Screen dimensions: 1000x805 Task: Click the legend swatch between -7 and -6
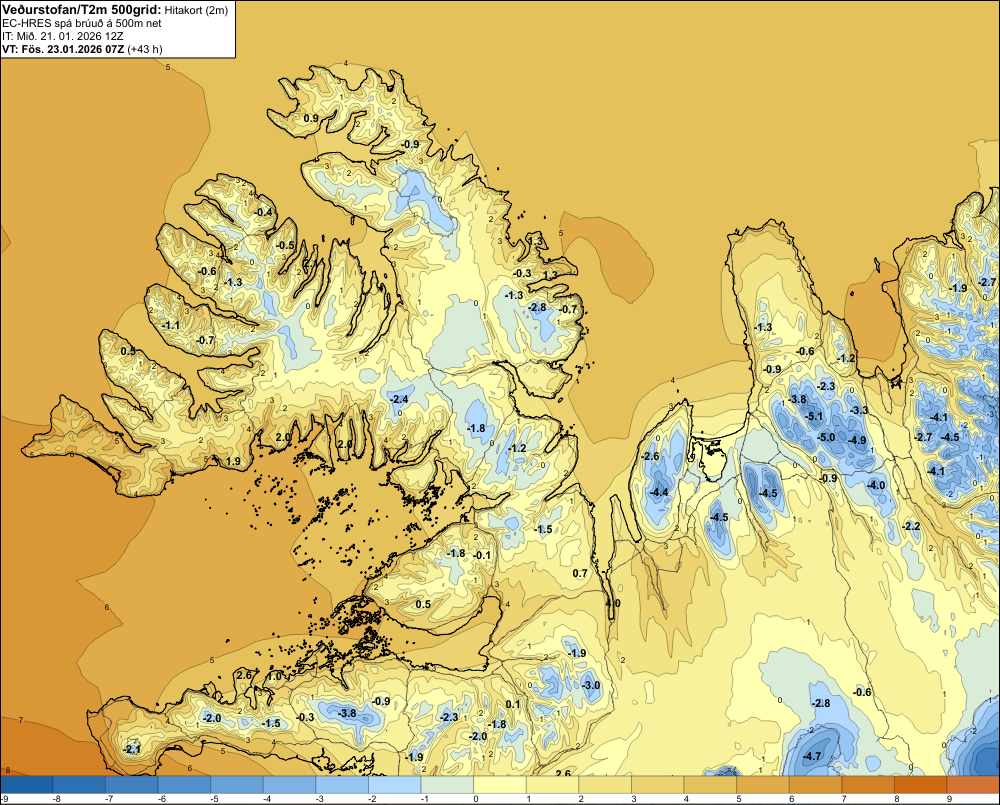pos(133,784)
